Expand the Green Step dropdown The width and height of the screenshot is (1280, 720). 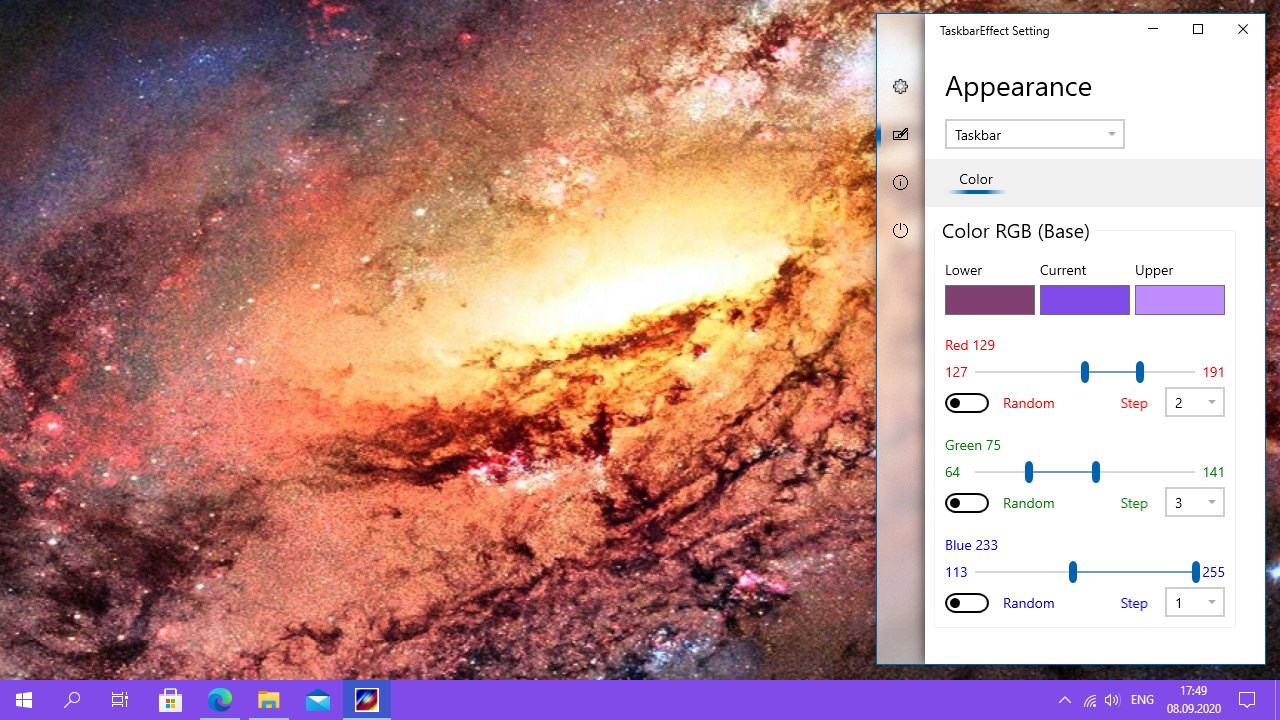1195,503
